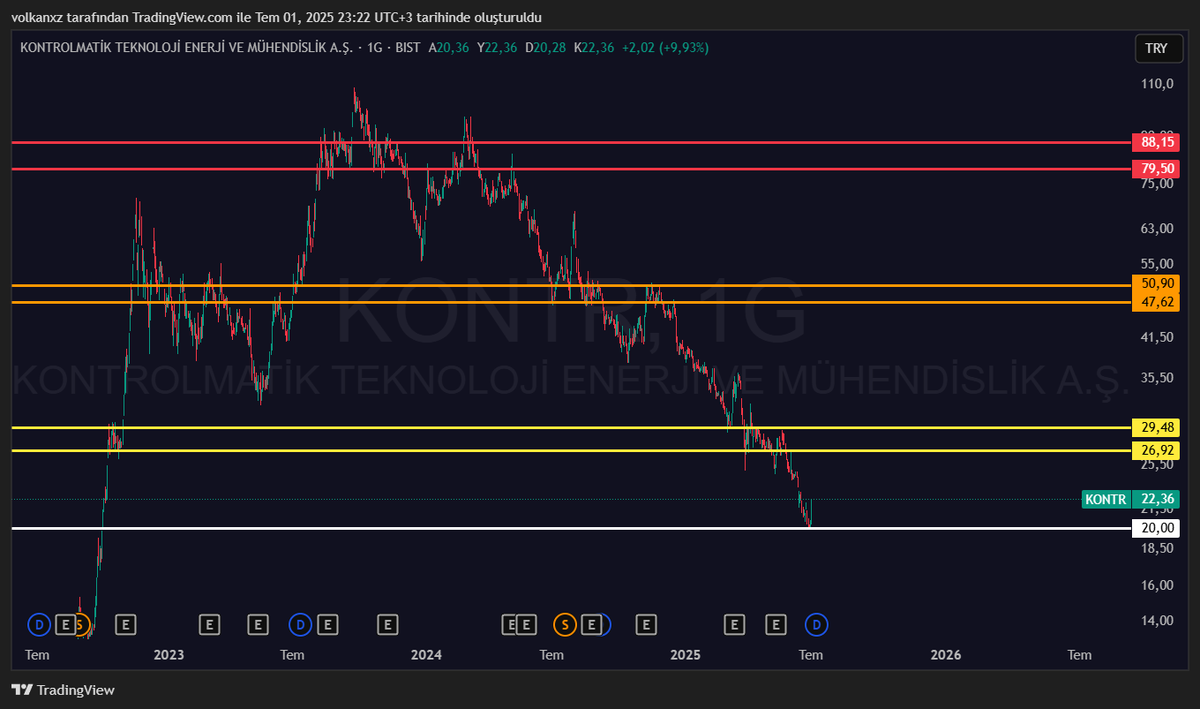Image resolution: width=1200 pixels, height=709 pixels.
Task: Click the orange S split marker after Tem 2024
Action: (x=565, y=625)
